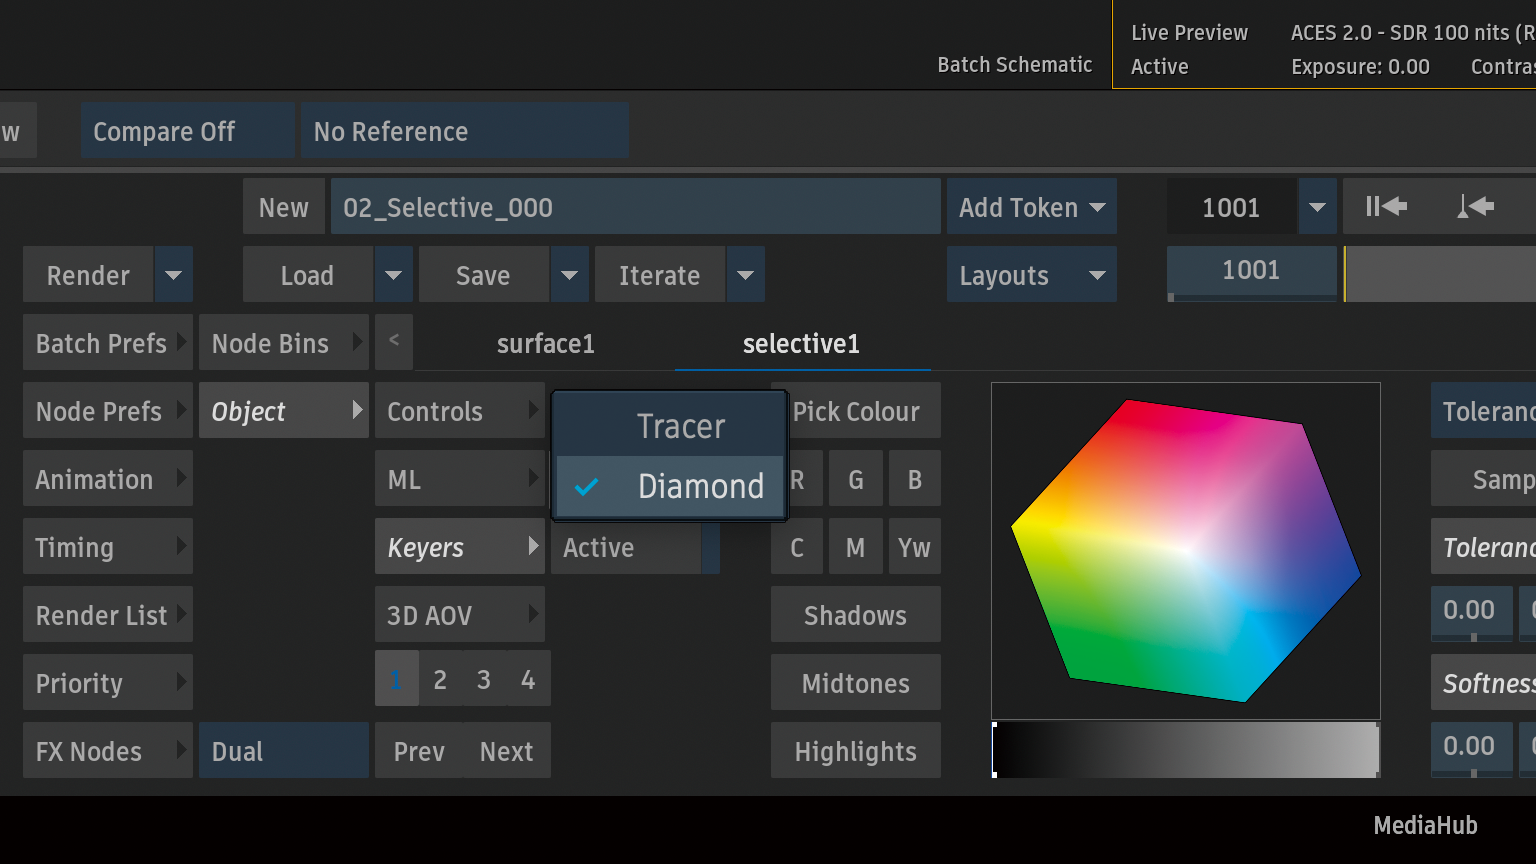Click the previous keyframe arrow icon
The width and height of the screenshot is (1536, 864).
coord(1475,207)
